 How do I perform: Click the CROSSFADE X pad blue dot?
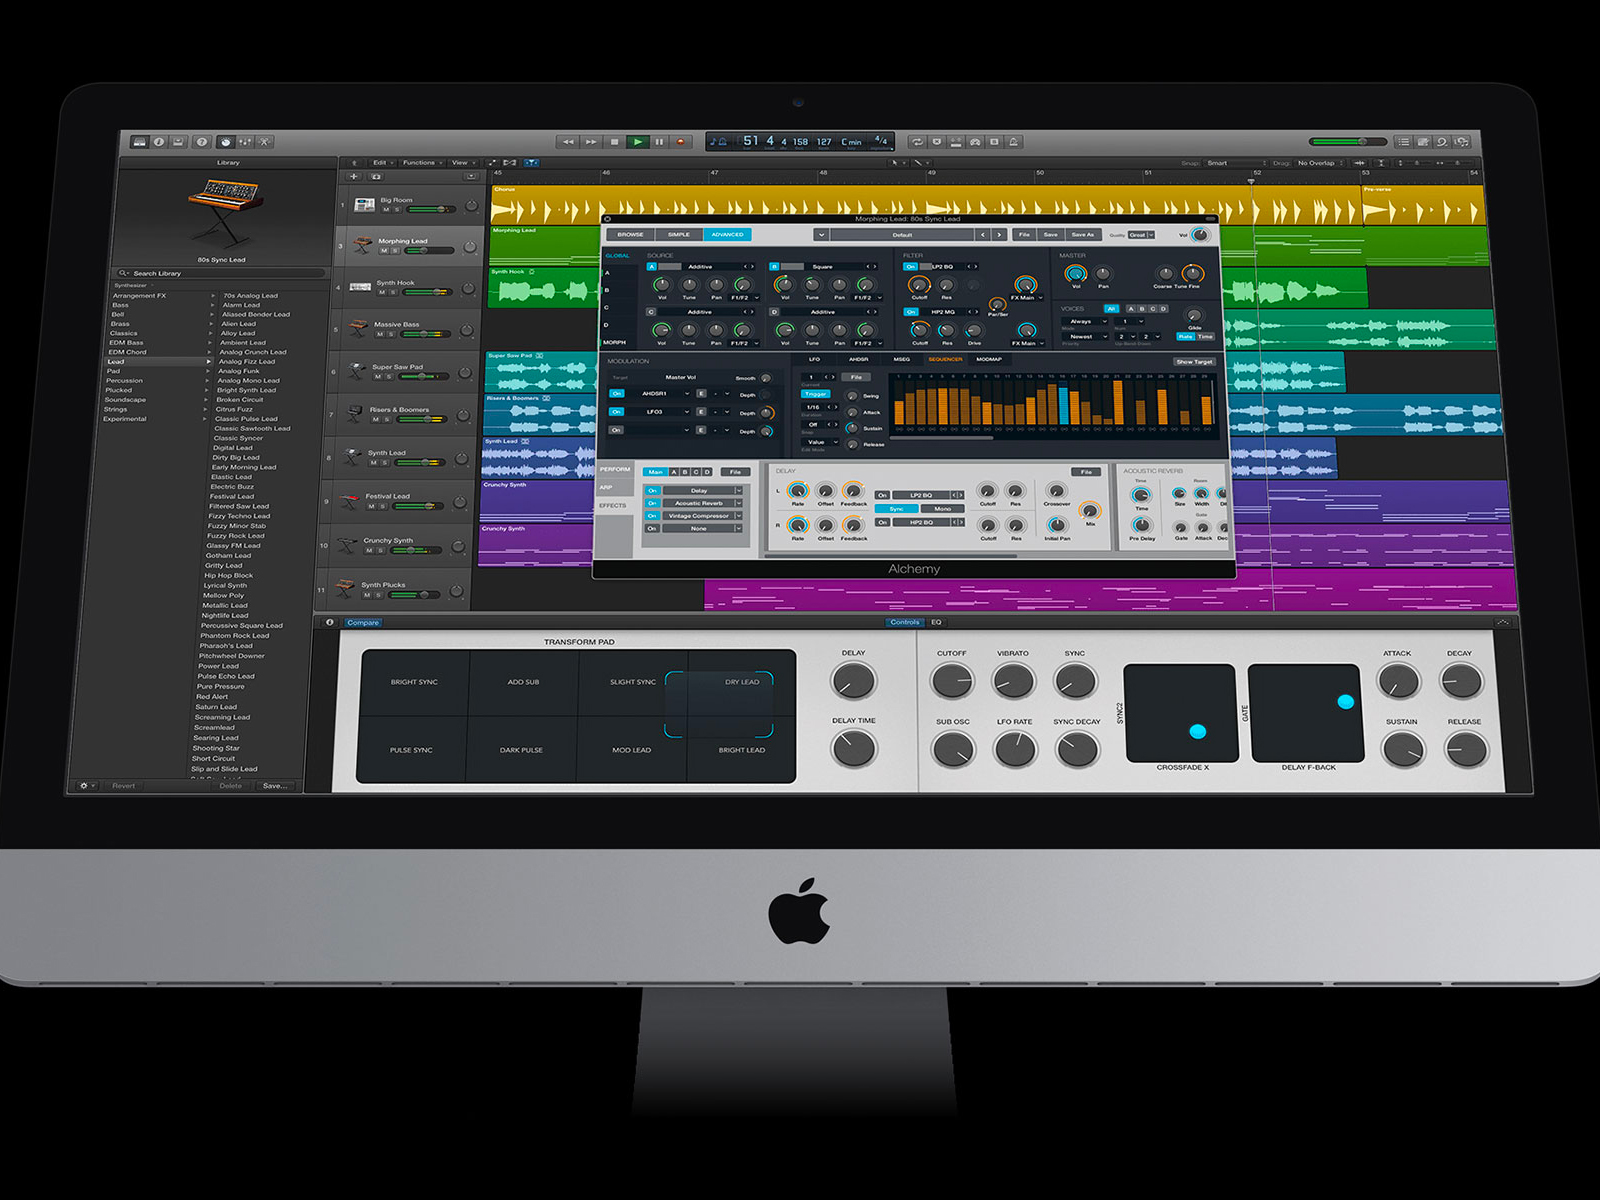1198,731
